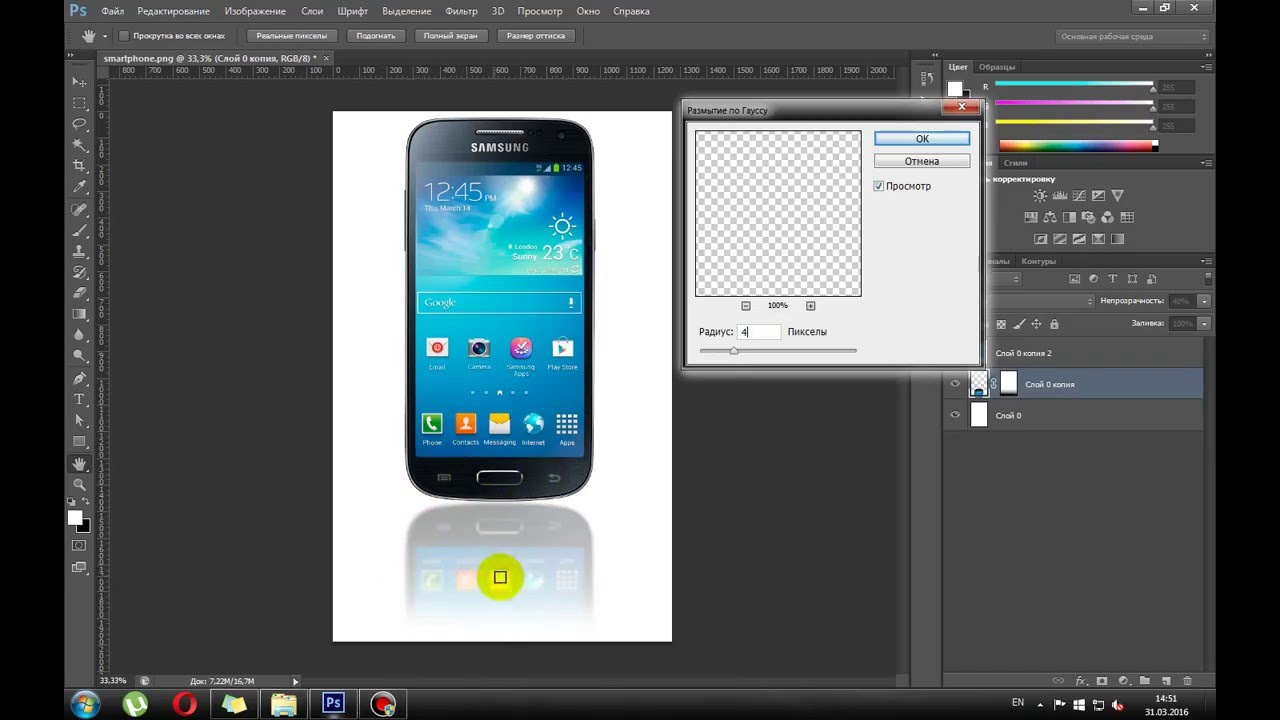The width and height of the screenshot is (1280, 720).
Task: Select the Brush tool
Action: (x=79, y=230)
